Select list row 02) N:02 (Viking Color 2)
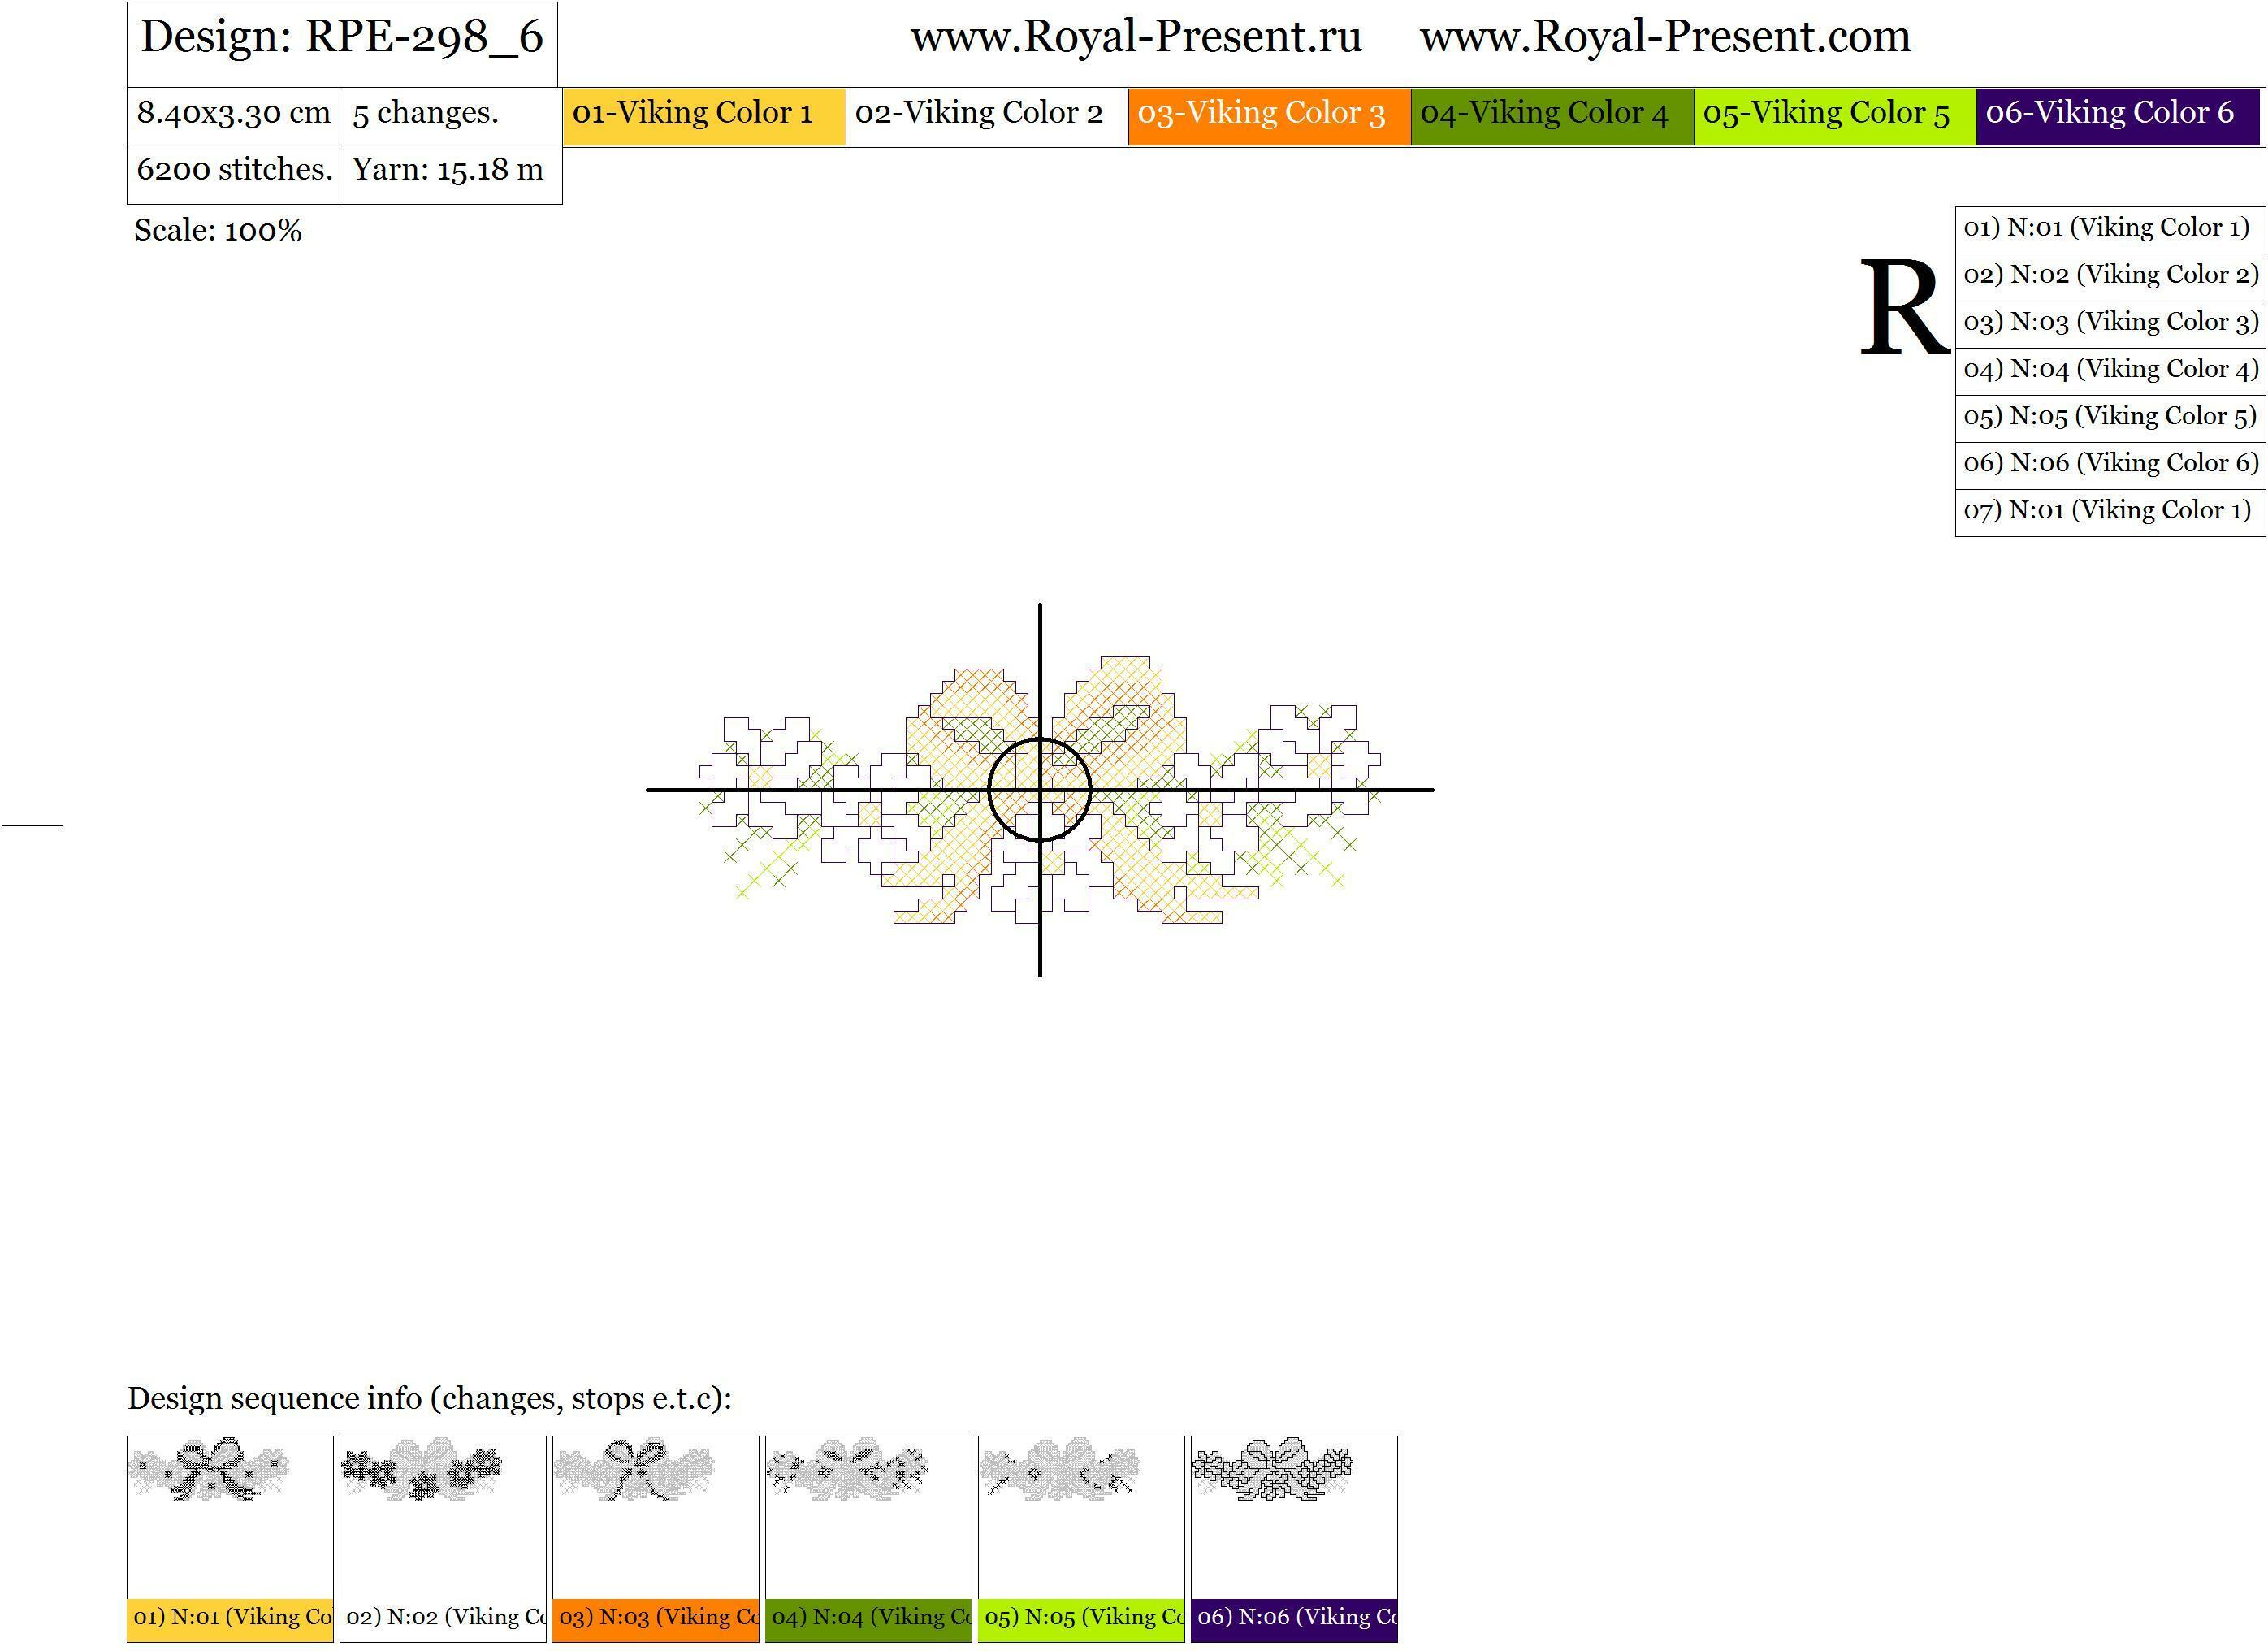The width and height of the screenshot is (2268, 1651). (x=2110, y=277)
